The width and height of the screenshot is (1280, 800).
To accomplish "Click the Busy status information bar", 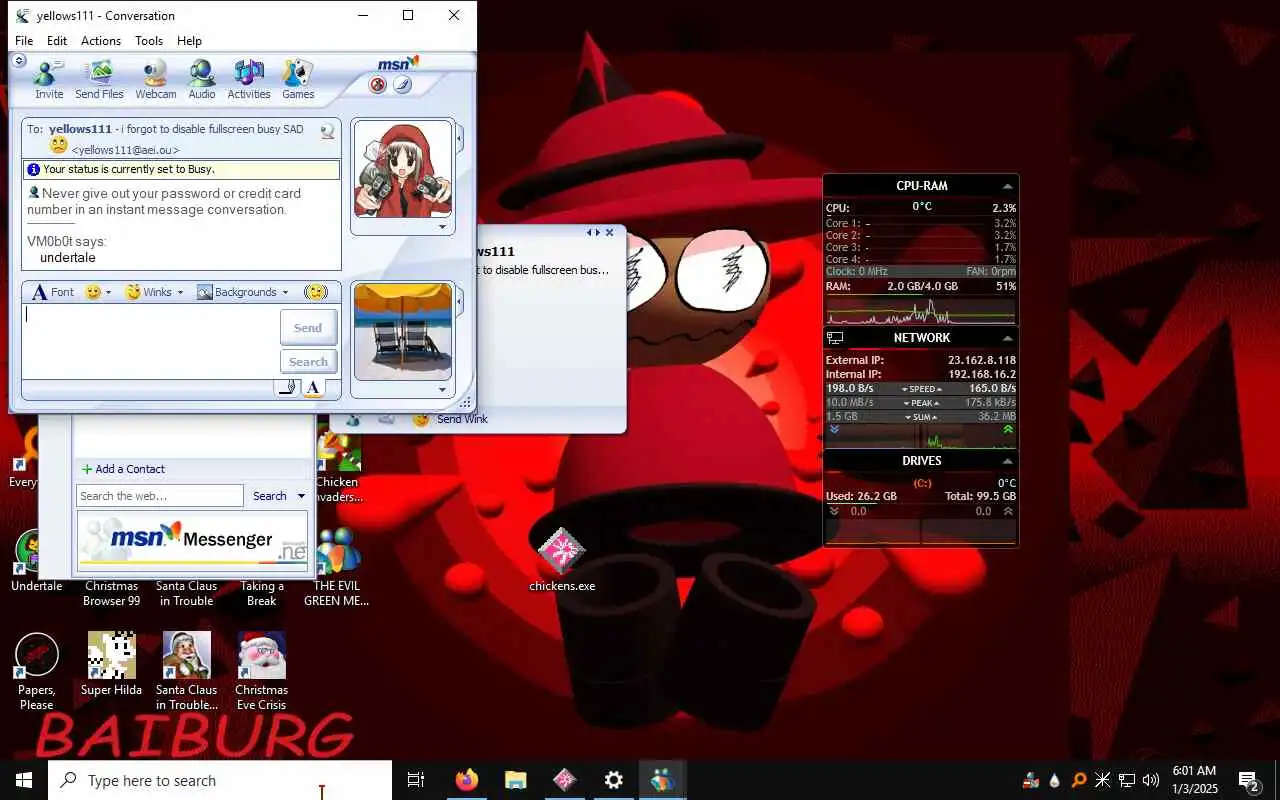I will coord(182,170).
